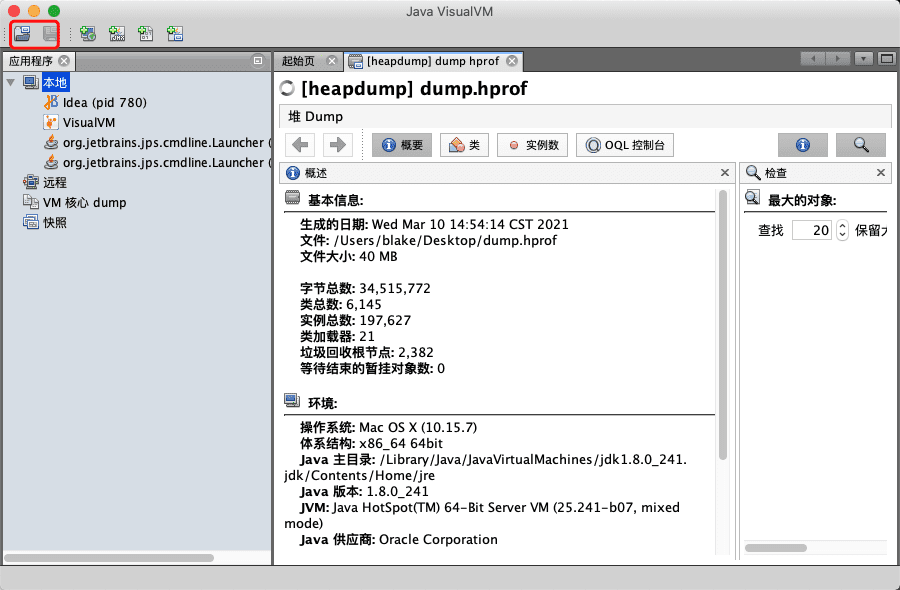This screenshot has height=590, width=900.
Task: Click the greyed-out Save snapshot toolbar icon
Action: tap(51, 33)
